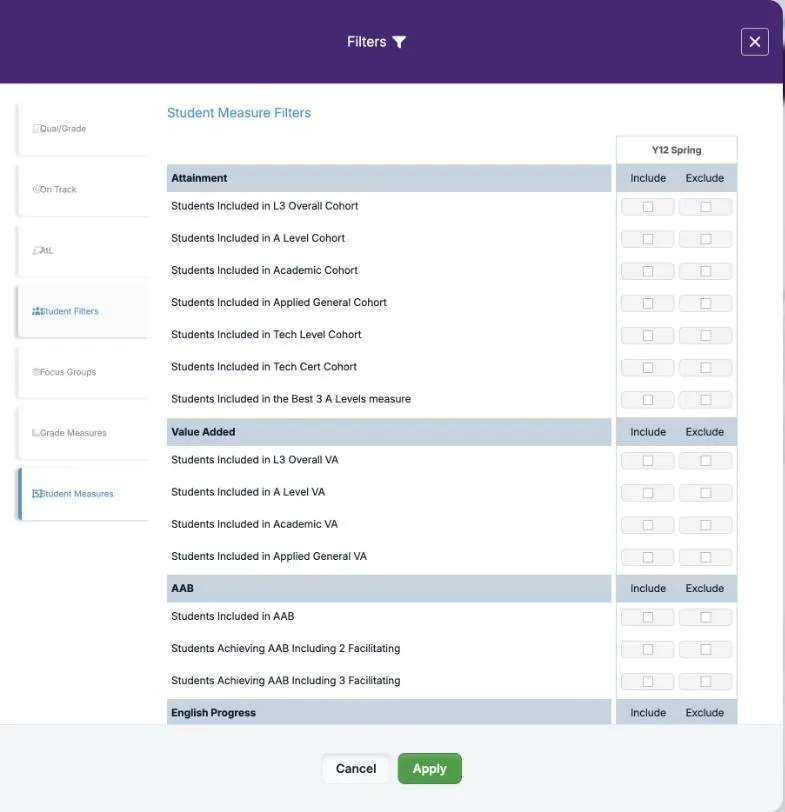This screenshot has height=812, width=785.
Task: Click the AAB section header
Action: (x=389, y=588)
